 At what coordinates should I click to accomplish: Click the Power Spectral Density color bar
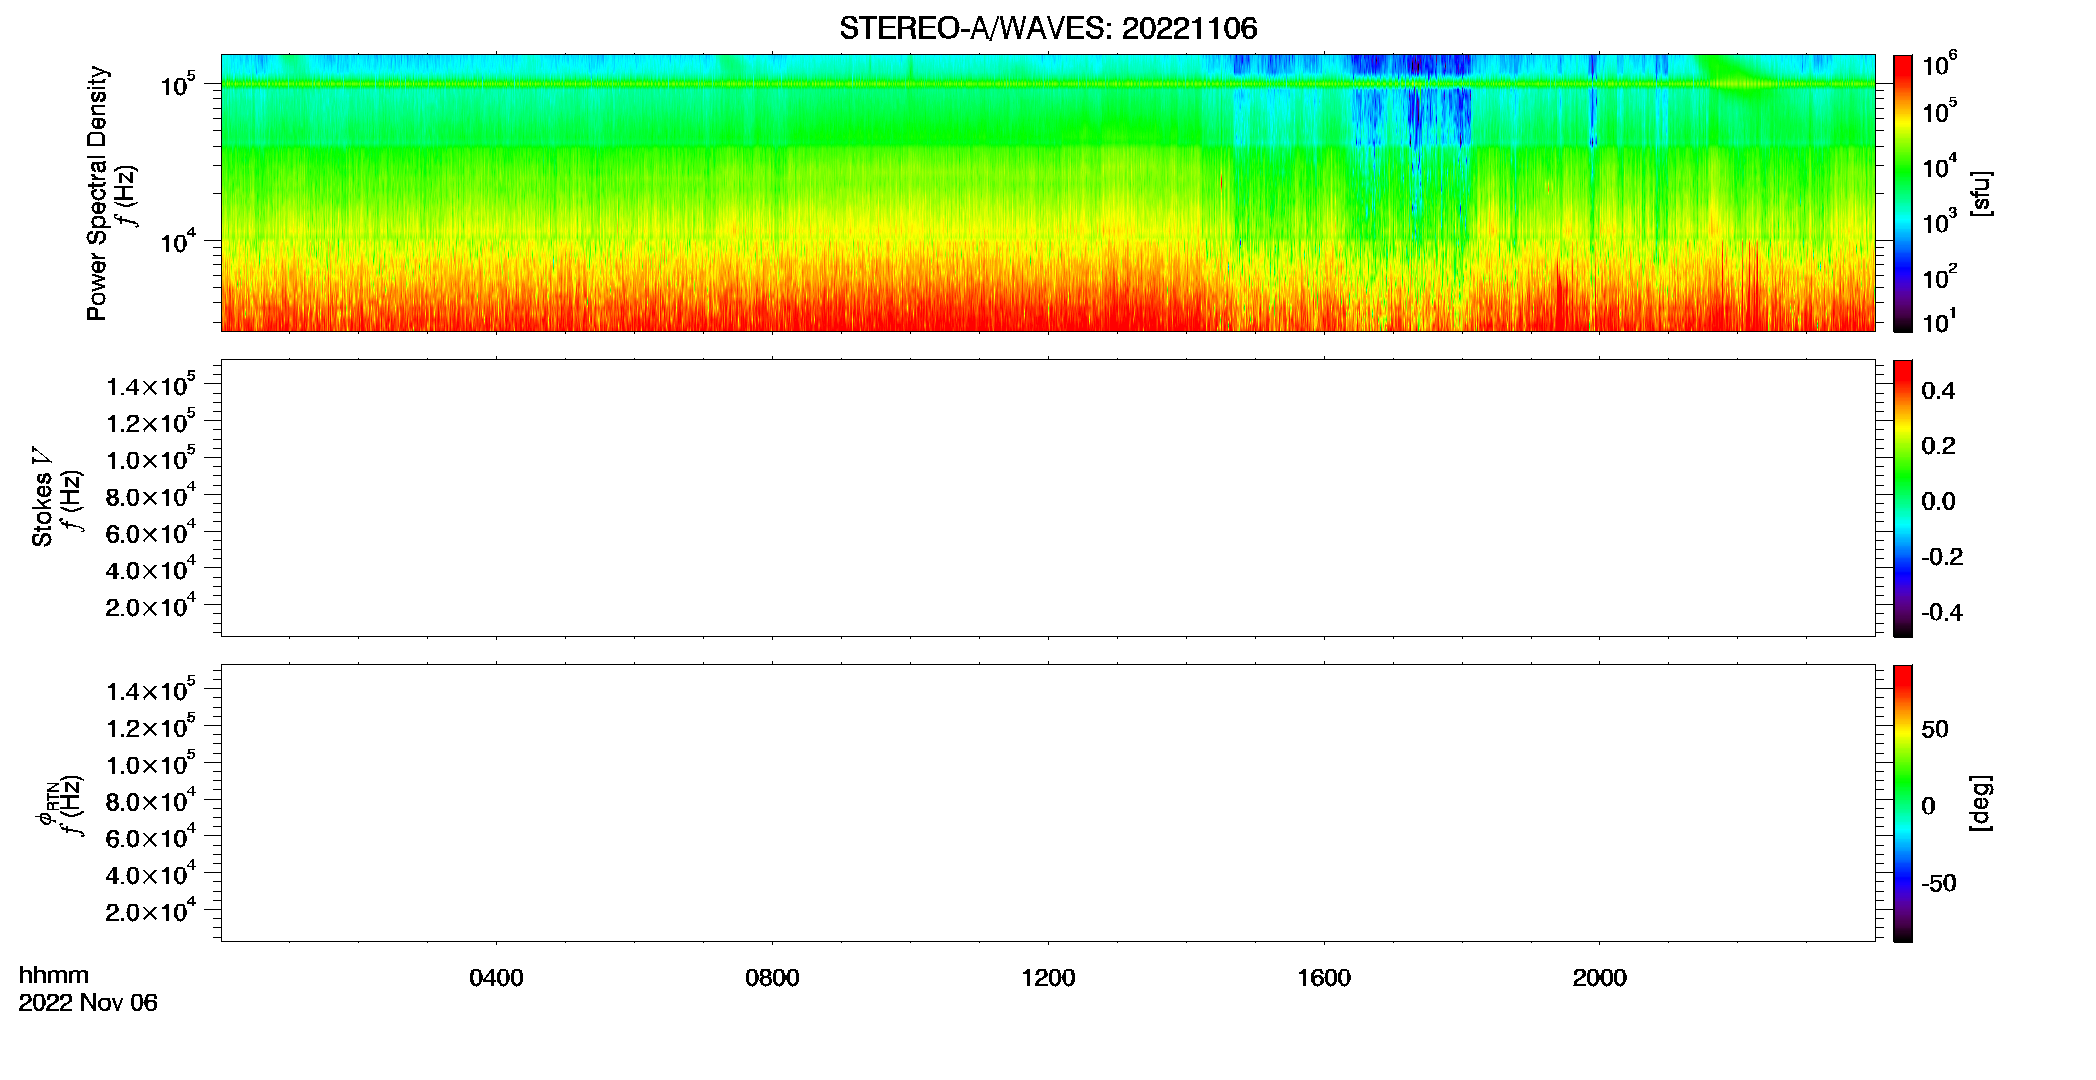1902,193
